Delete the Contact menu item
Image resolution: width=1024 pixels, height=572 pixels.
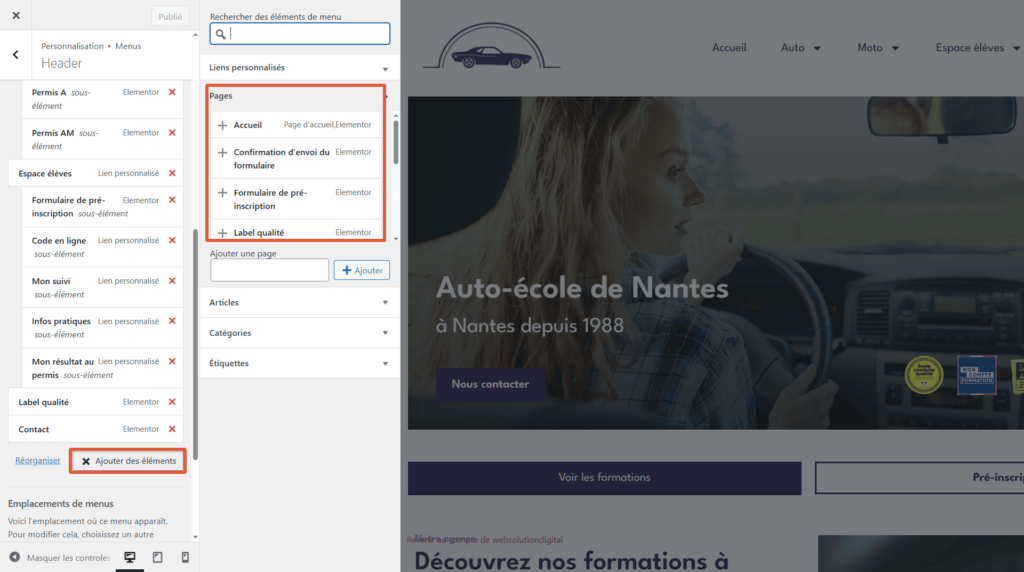[172, 429]
